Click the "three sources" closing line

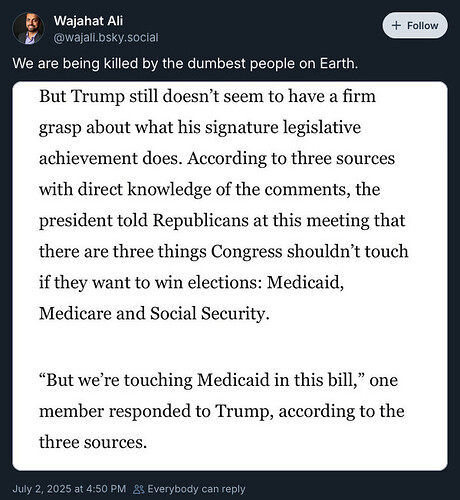[x=93, y=442]
